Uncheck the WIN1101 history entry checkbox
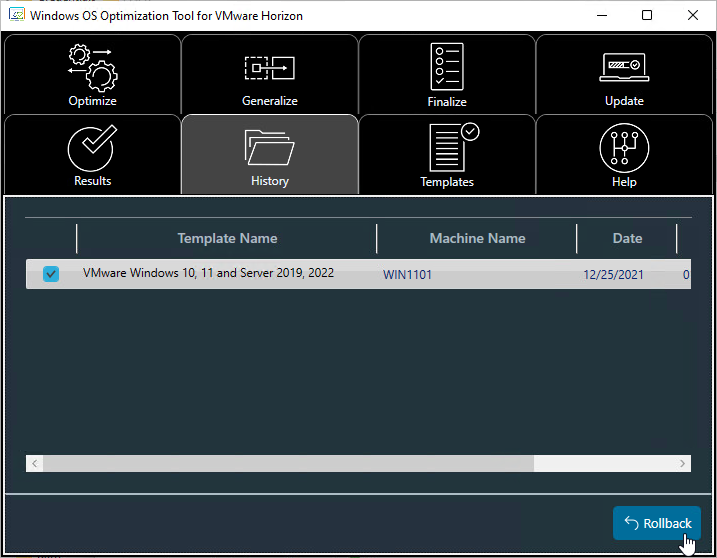The image size is (717, 558). [51, 274]
